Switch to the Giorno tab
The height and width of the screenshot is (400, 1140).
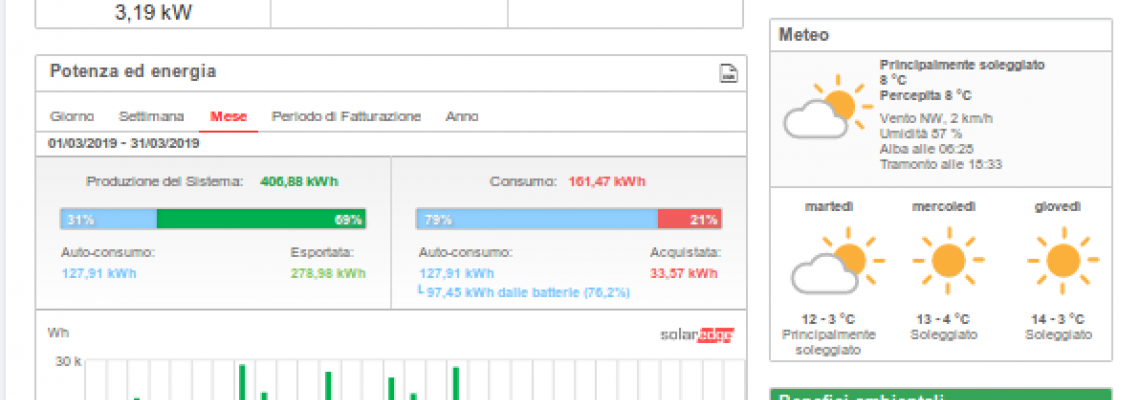pyautogui.click(x=72, y=117)
